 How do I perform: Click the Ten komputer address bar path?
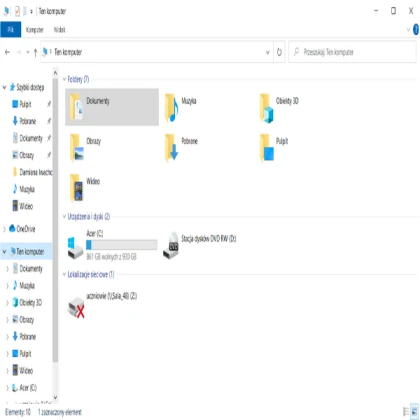[x=68, y=52]
